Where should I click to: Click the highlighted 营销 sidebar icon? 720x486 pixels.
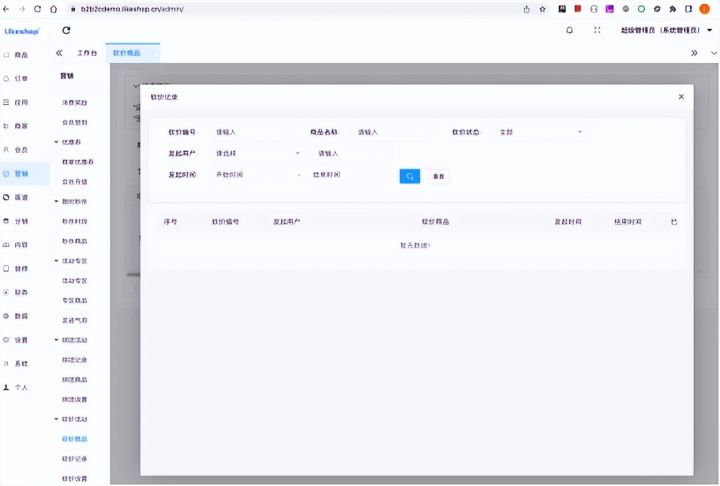(6, 174)
